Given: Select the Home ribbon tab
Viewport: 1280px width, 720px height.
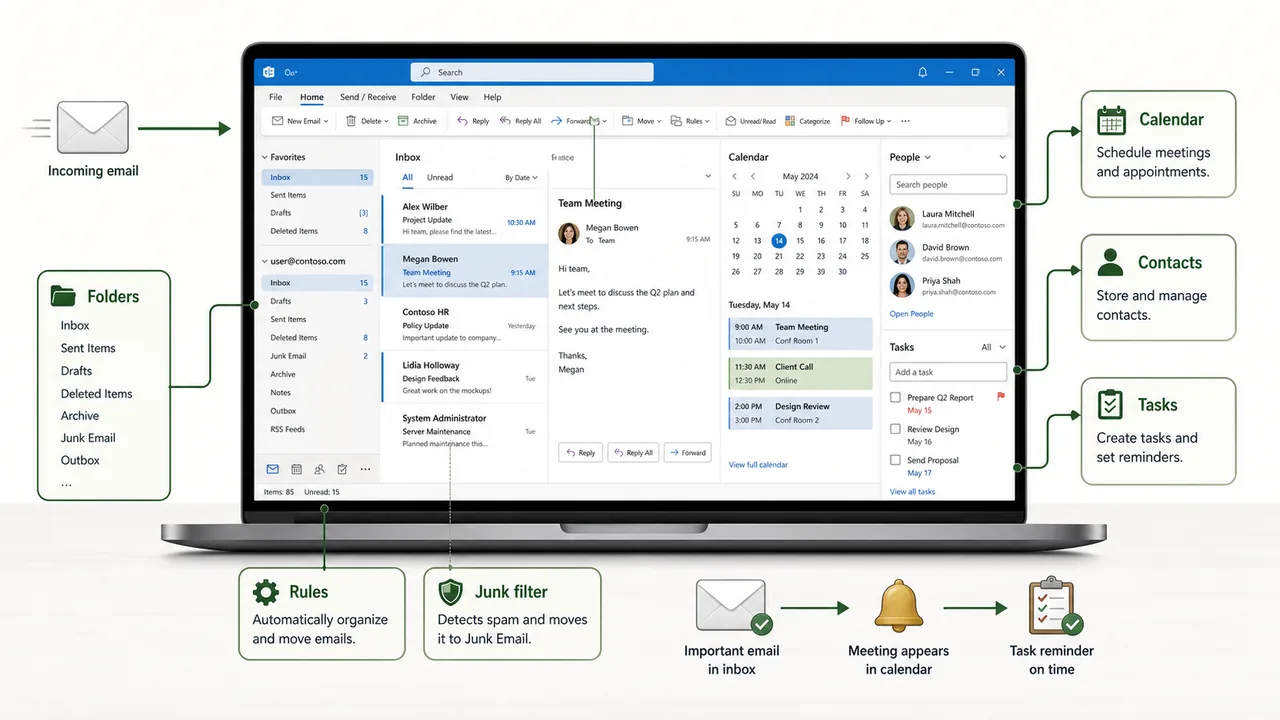Looking at the screenshot, I should pyautogui.click(x=312, y=97).
